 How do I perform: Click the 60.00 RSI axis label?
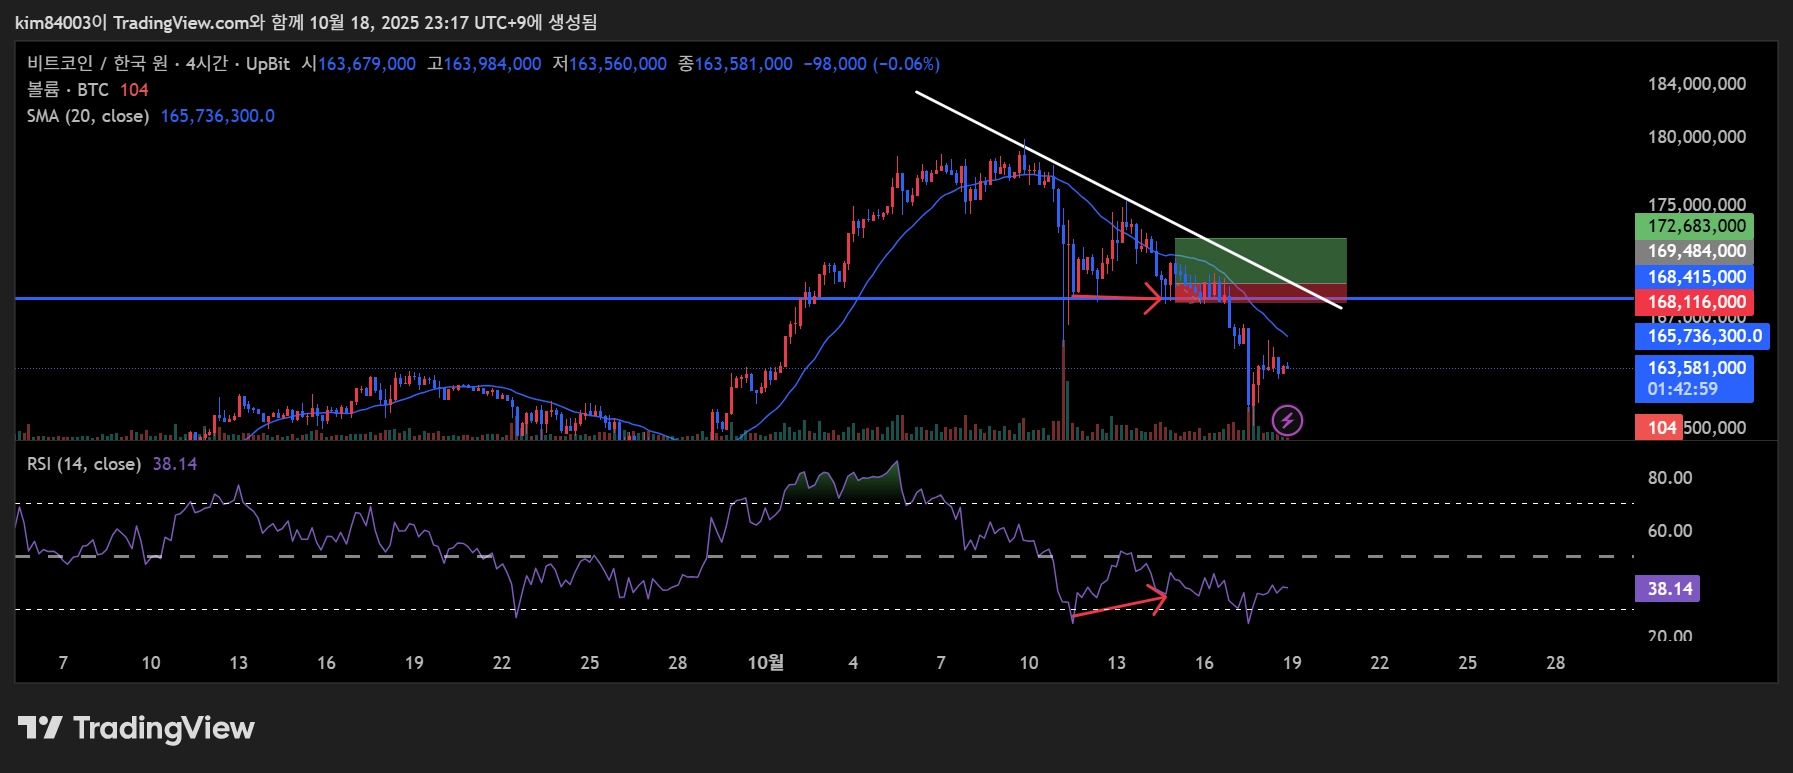[1670, 531]
